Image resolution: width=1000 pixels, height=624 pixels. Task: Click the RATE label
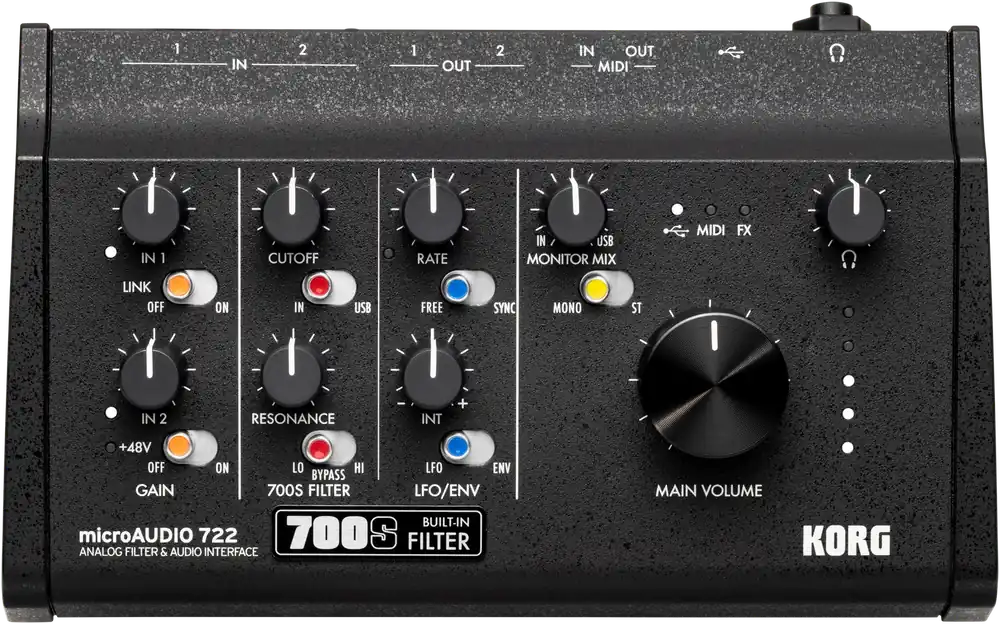(432, 258)
